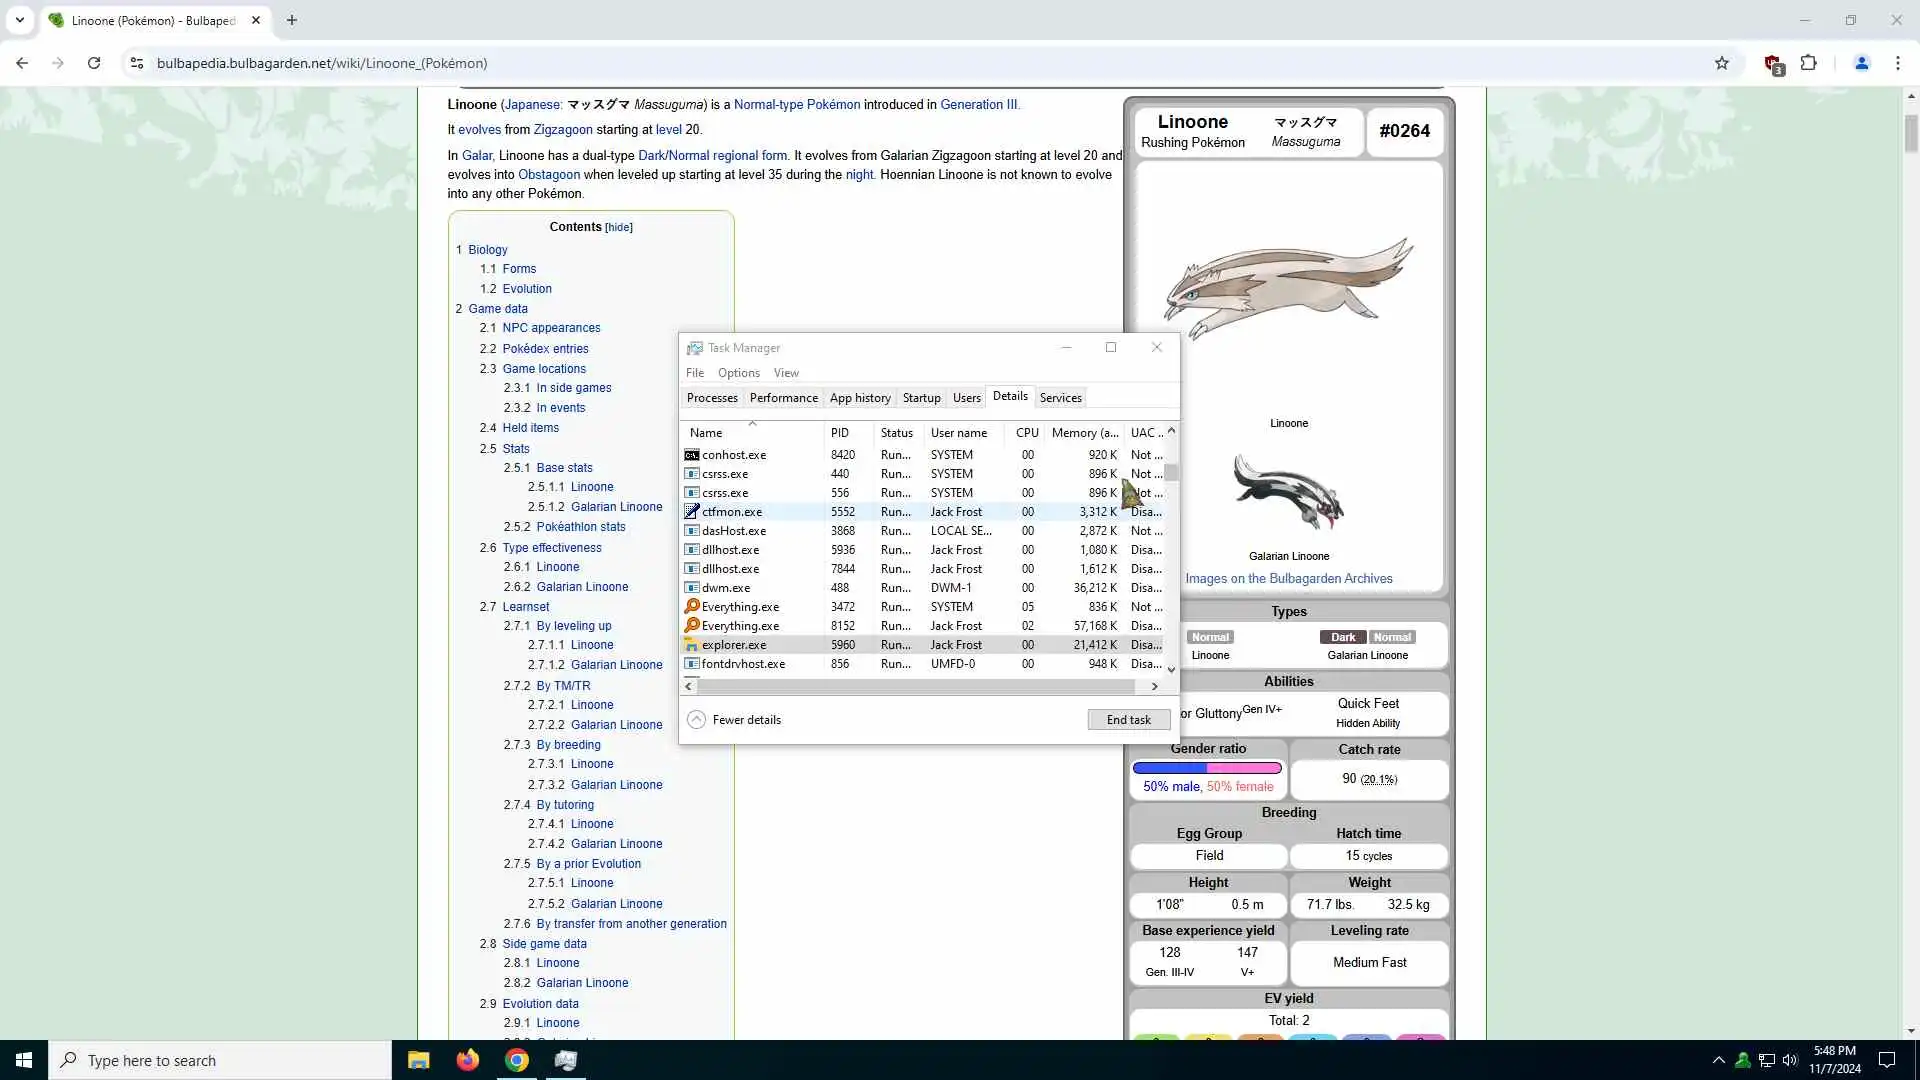Viewport: 1920px width, 1080px height.
Task: Click the site information icon in address bar
Action: (137, 63)
